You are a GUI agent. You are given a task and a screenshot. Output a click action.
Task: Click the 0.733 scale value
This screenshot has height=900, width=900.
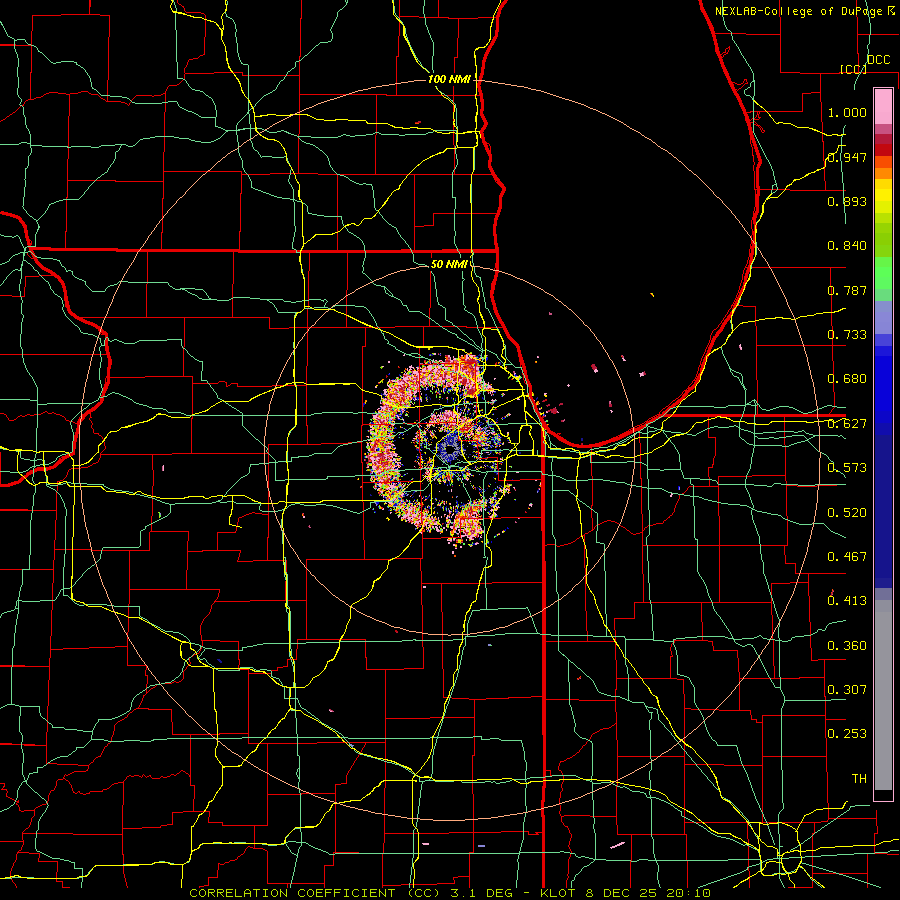(x=847, y=335)
